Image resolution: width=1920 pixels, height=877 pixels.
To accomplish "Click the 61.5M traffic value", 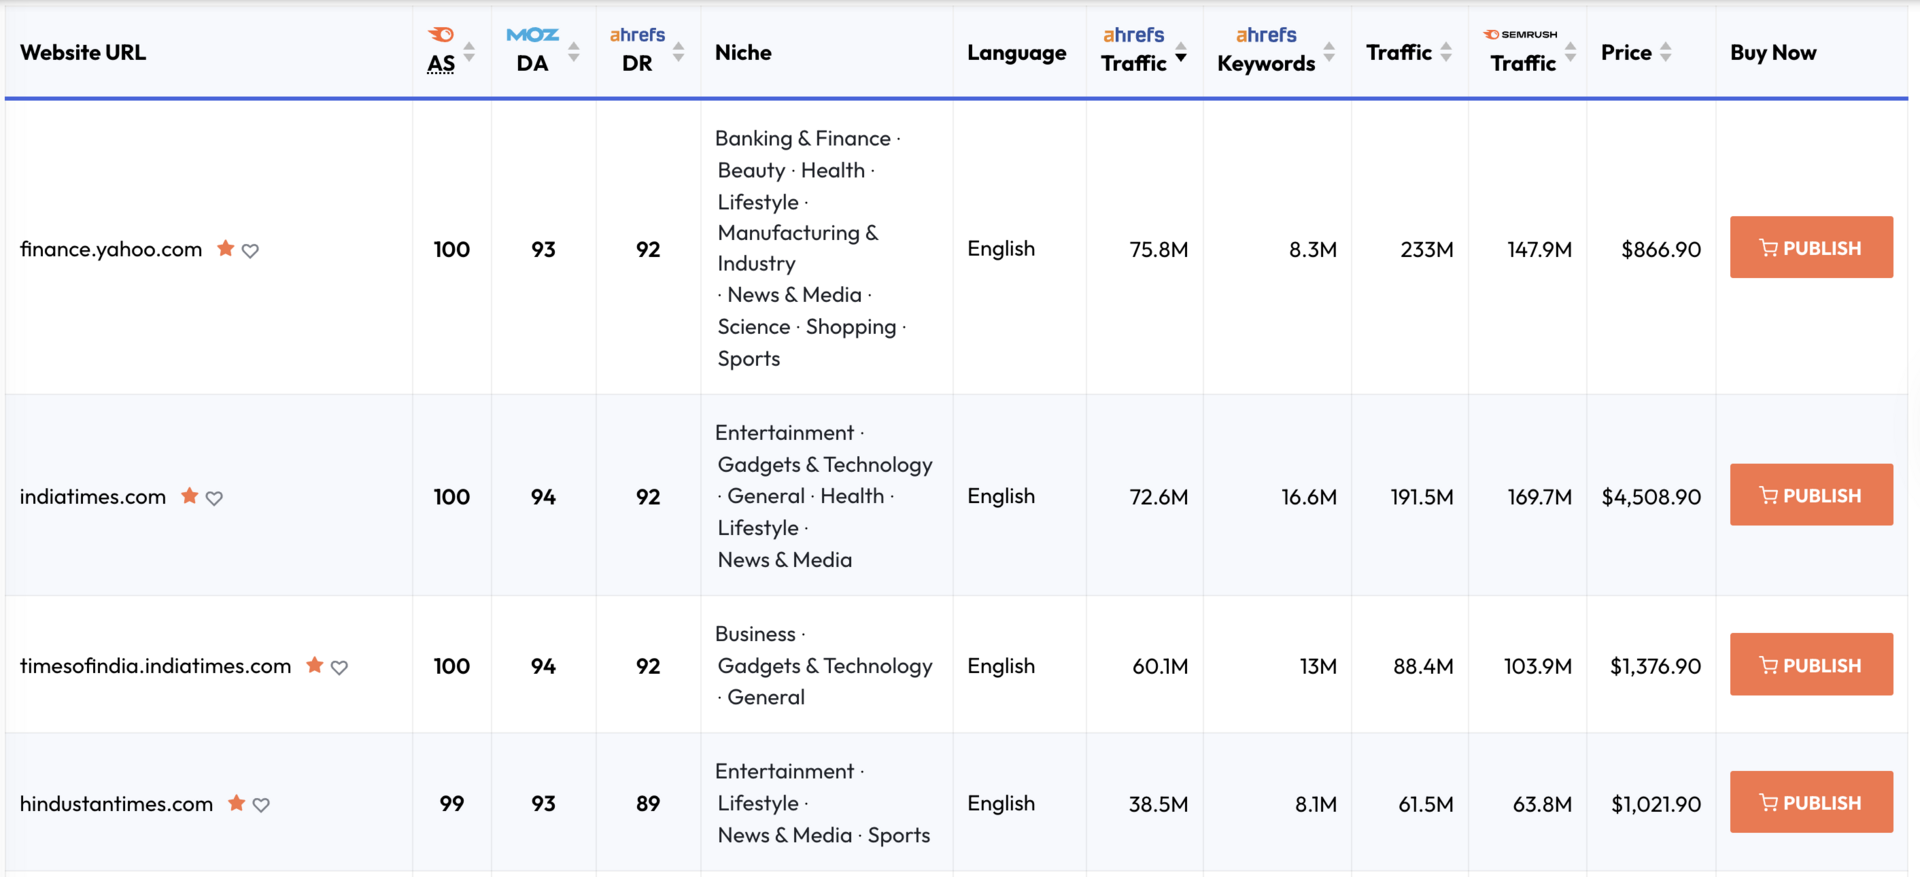I will tap(1426, 804).
